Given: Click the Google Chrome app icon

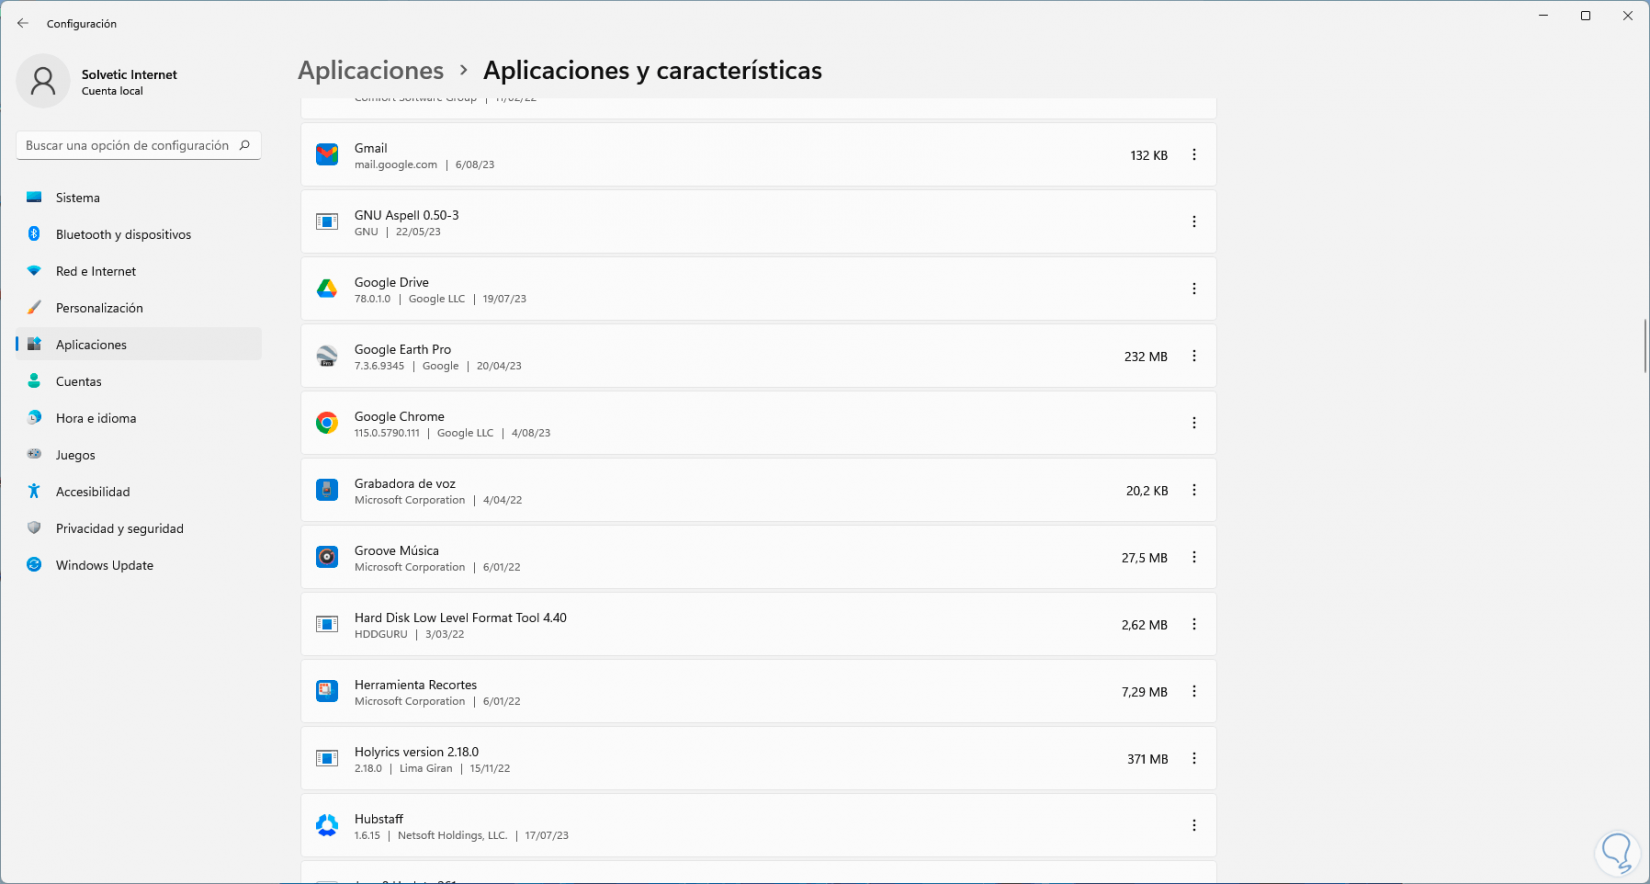Looking at the screenshot, I should (x=327, y=423).
